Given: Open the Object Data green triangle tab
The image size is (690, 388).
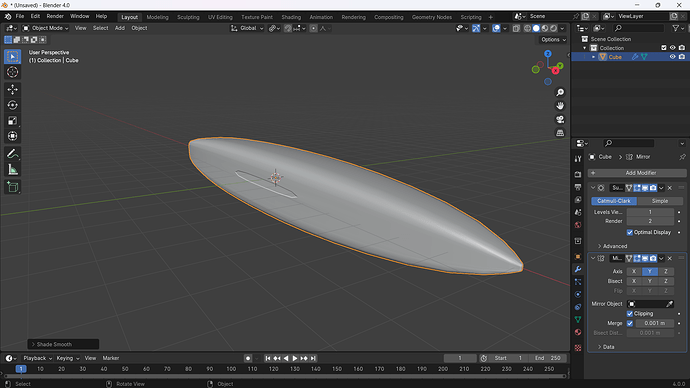Looking at the screenshot, I should coord(578,319).
